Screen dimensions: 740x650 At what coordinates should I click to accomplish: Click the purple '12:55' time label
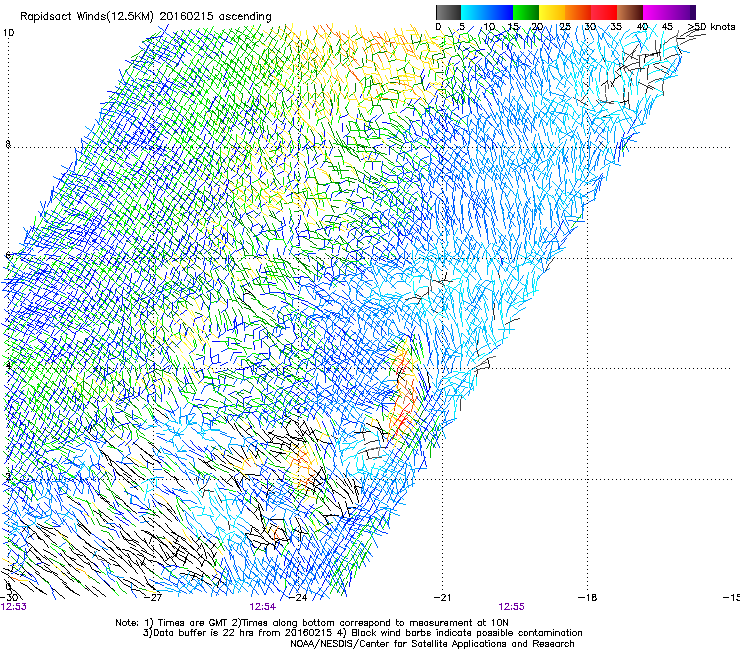pos(512,607)
